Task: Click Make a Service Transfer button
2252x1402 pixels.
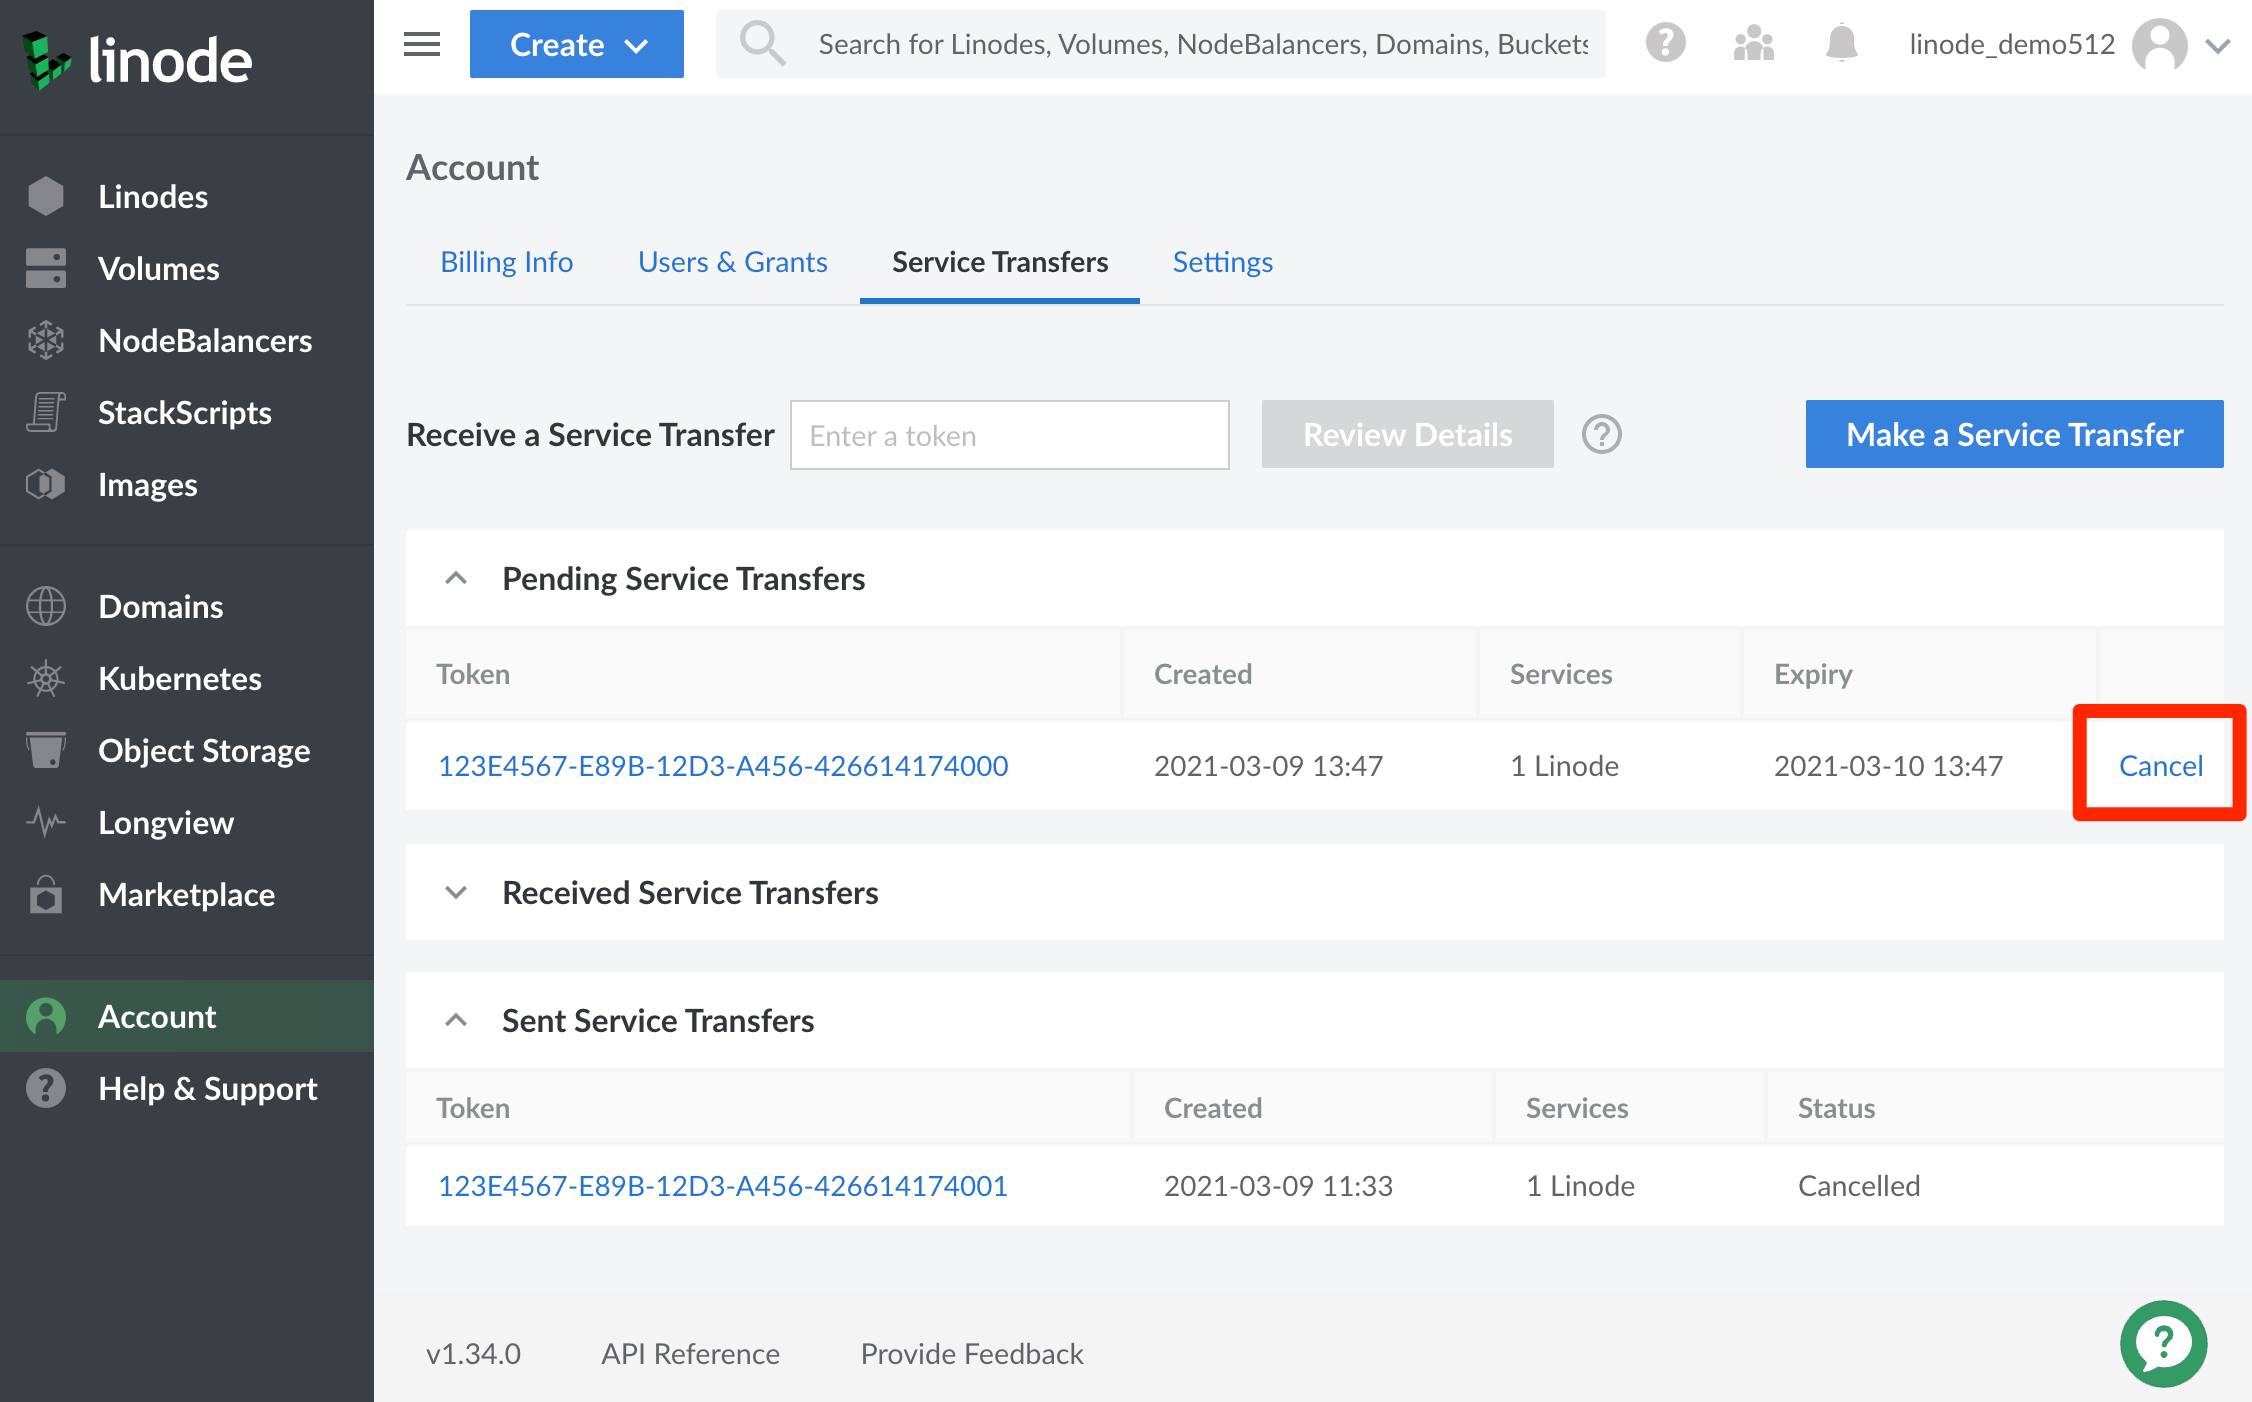Action: [x=2013, y=434]
